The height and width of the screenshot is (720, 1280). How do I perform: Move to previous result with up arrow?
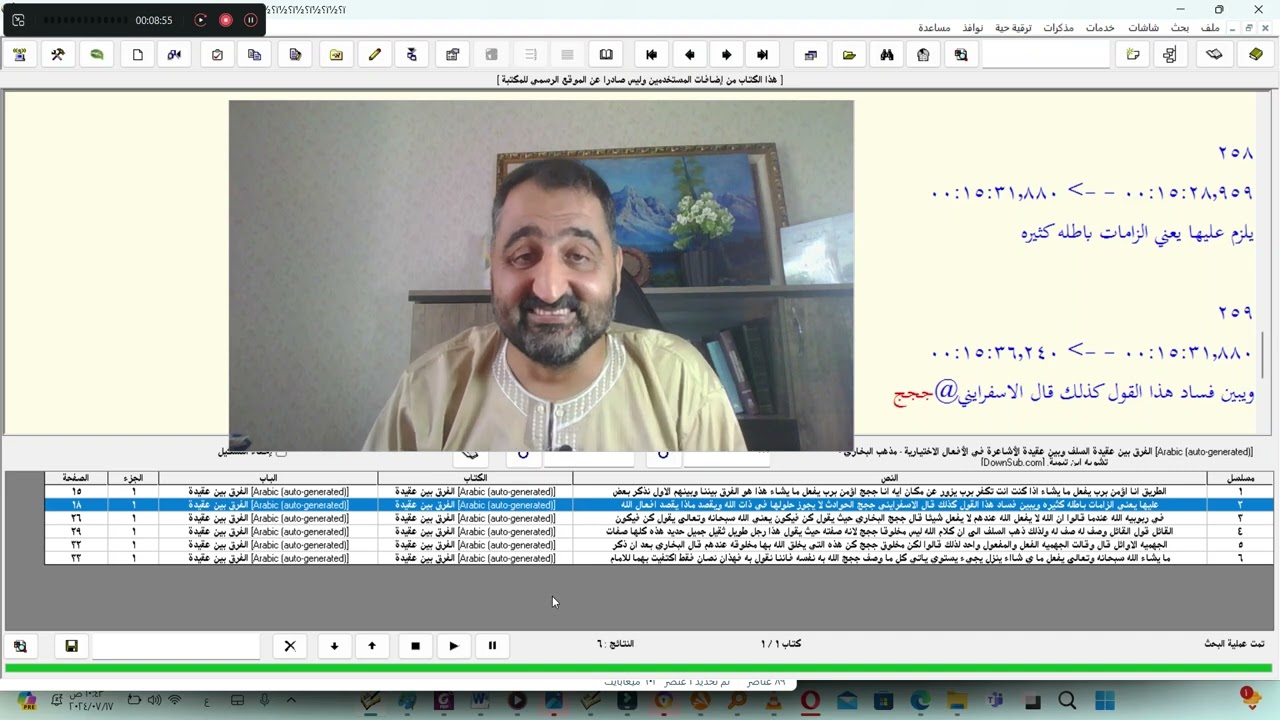[372, 646]
